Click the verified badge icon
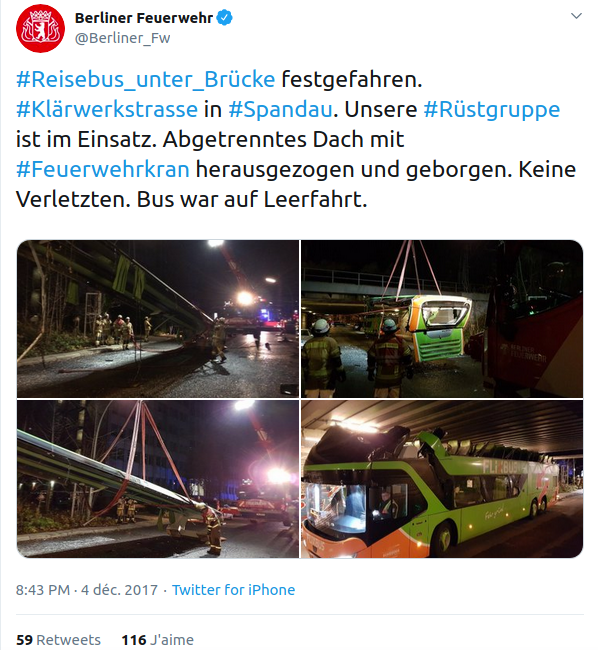The width and height of the screenshot is (598, 650). click(x=225, y=18)
